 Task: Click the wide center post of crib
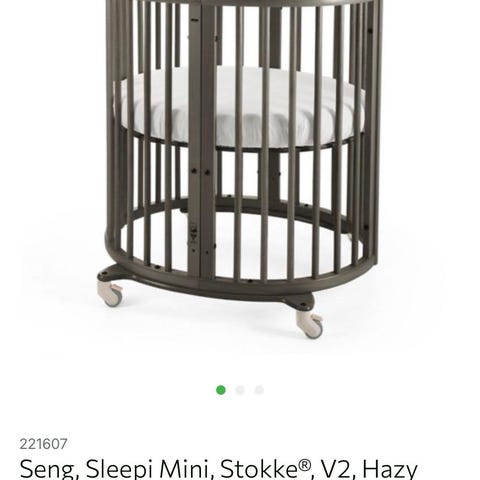coord(202,140)
